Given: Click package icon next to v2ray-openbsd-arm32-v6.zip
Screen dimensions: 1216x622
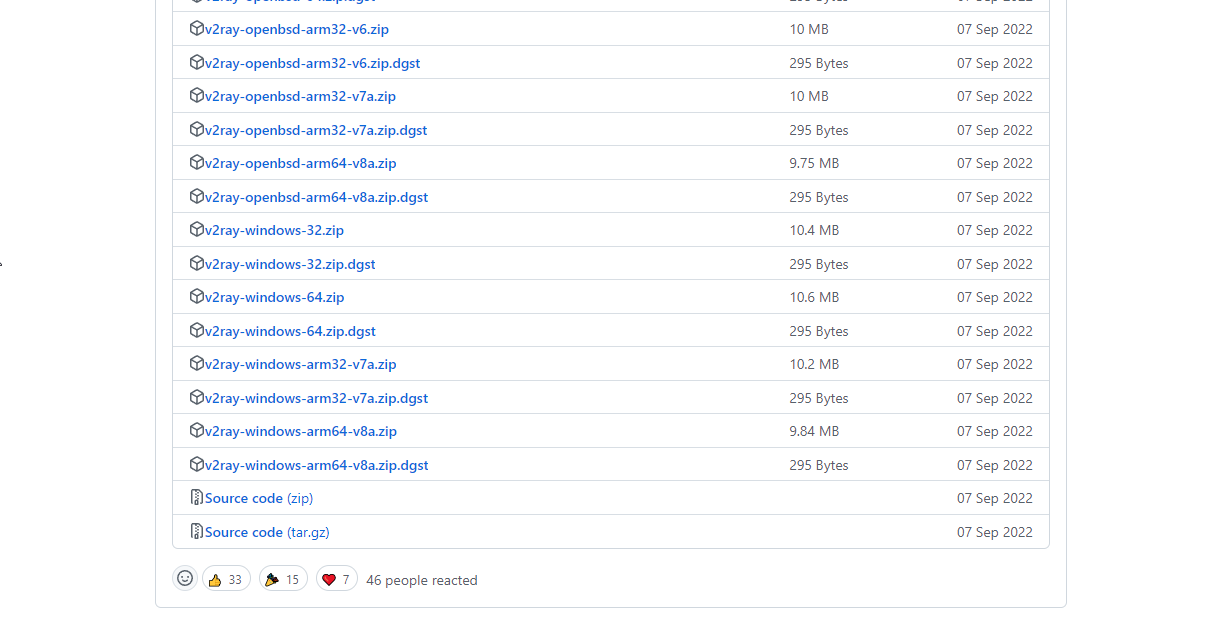Looking at the screenshot, I should (x=197, y=29).
